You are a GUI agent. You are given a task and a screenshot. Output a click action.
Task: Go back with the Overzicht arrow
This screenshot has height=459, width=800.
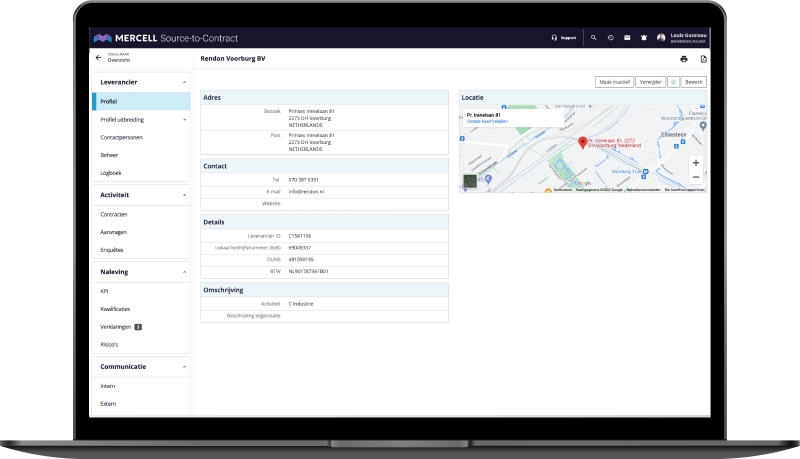click(x=98, y=58)
